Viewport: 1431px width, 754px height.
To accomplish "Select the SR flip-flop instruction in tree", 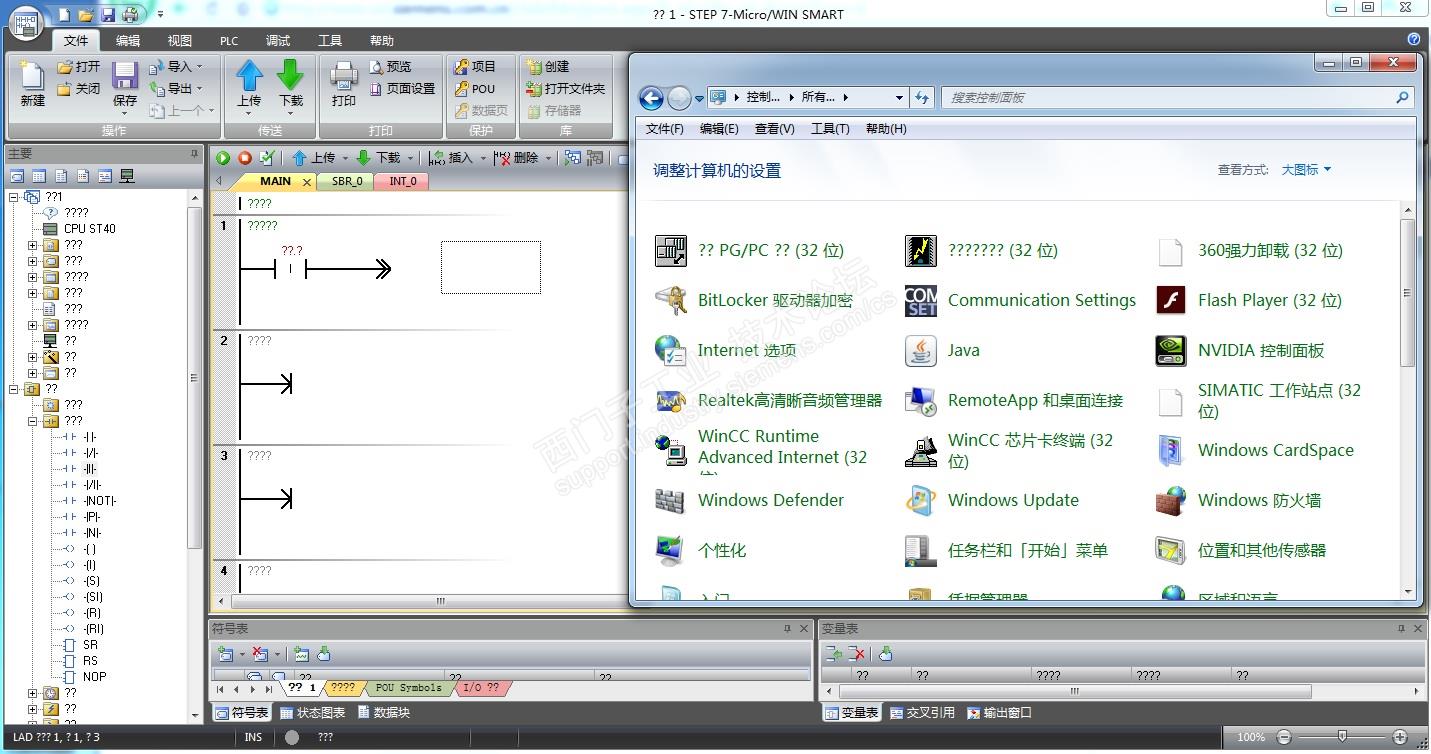I will tap(90, 645).
